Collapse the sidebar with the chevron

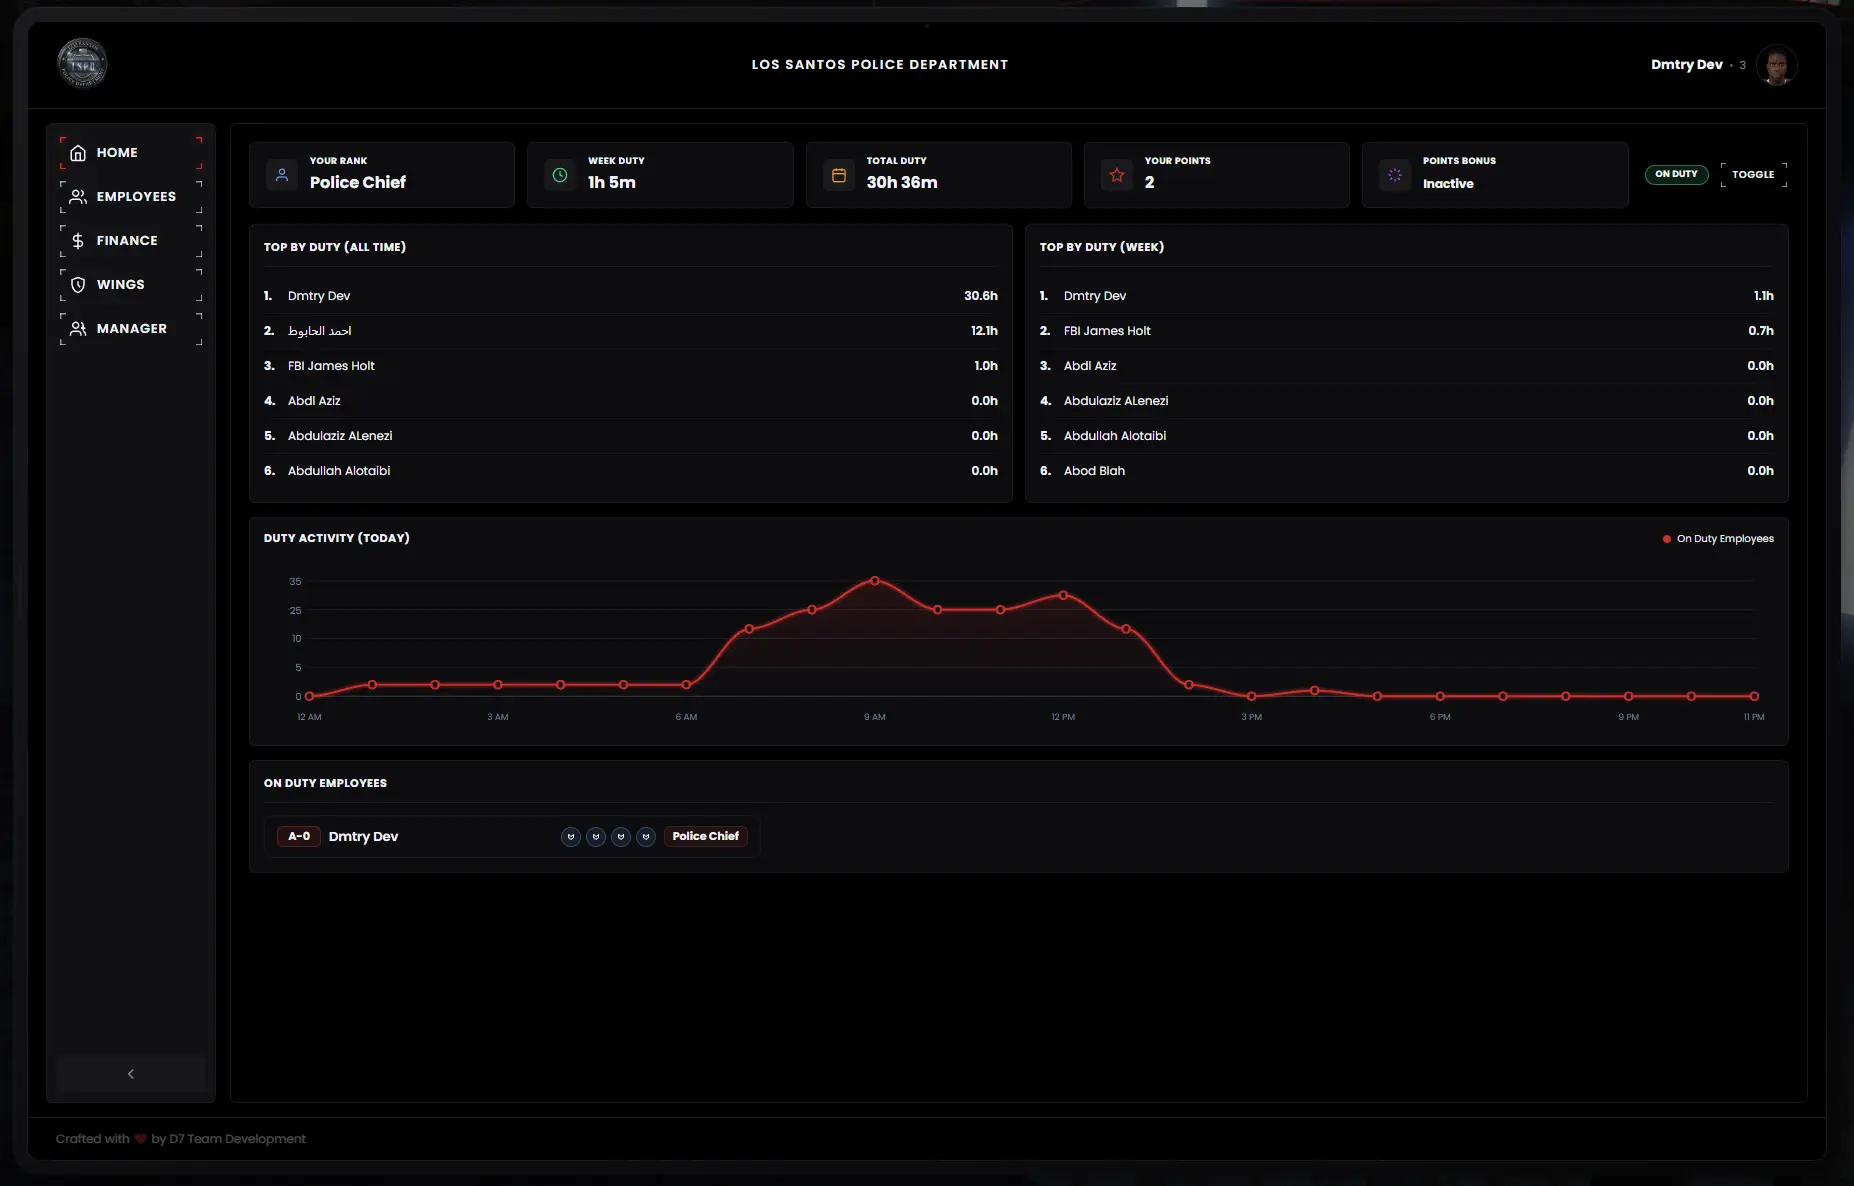[131, 1074]
